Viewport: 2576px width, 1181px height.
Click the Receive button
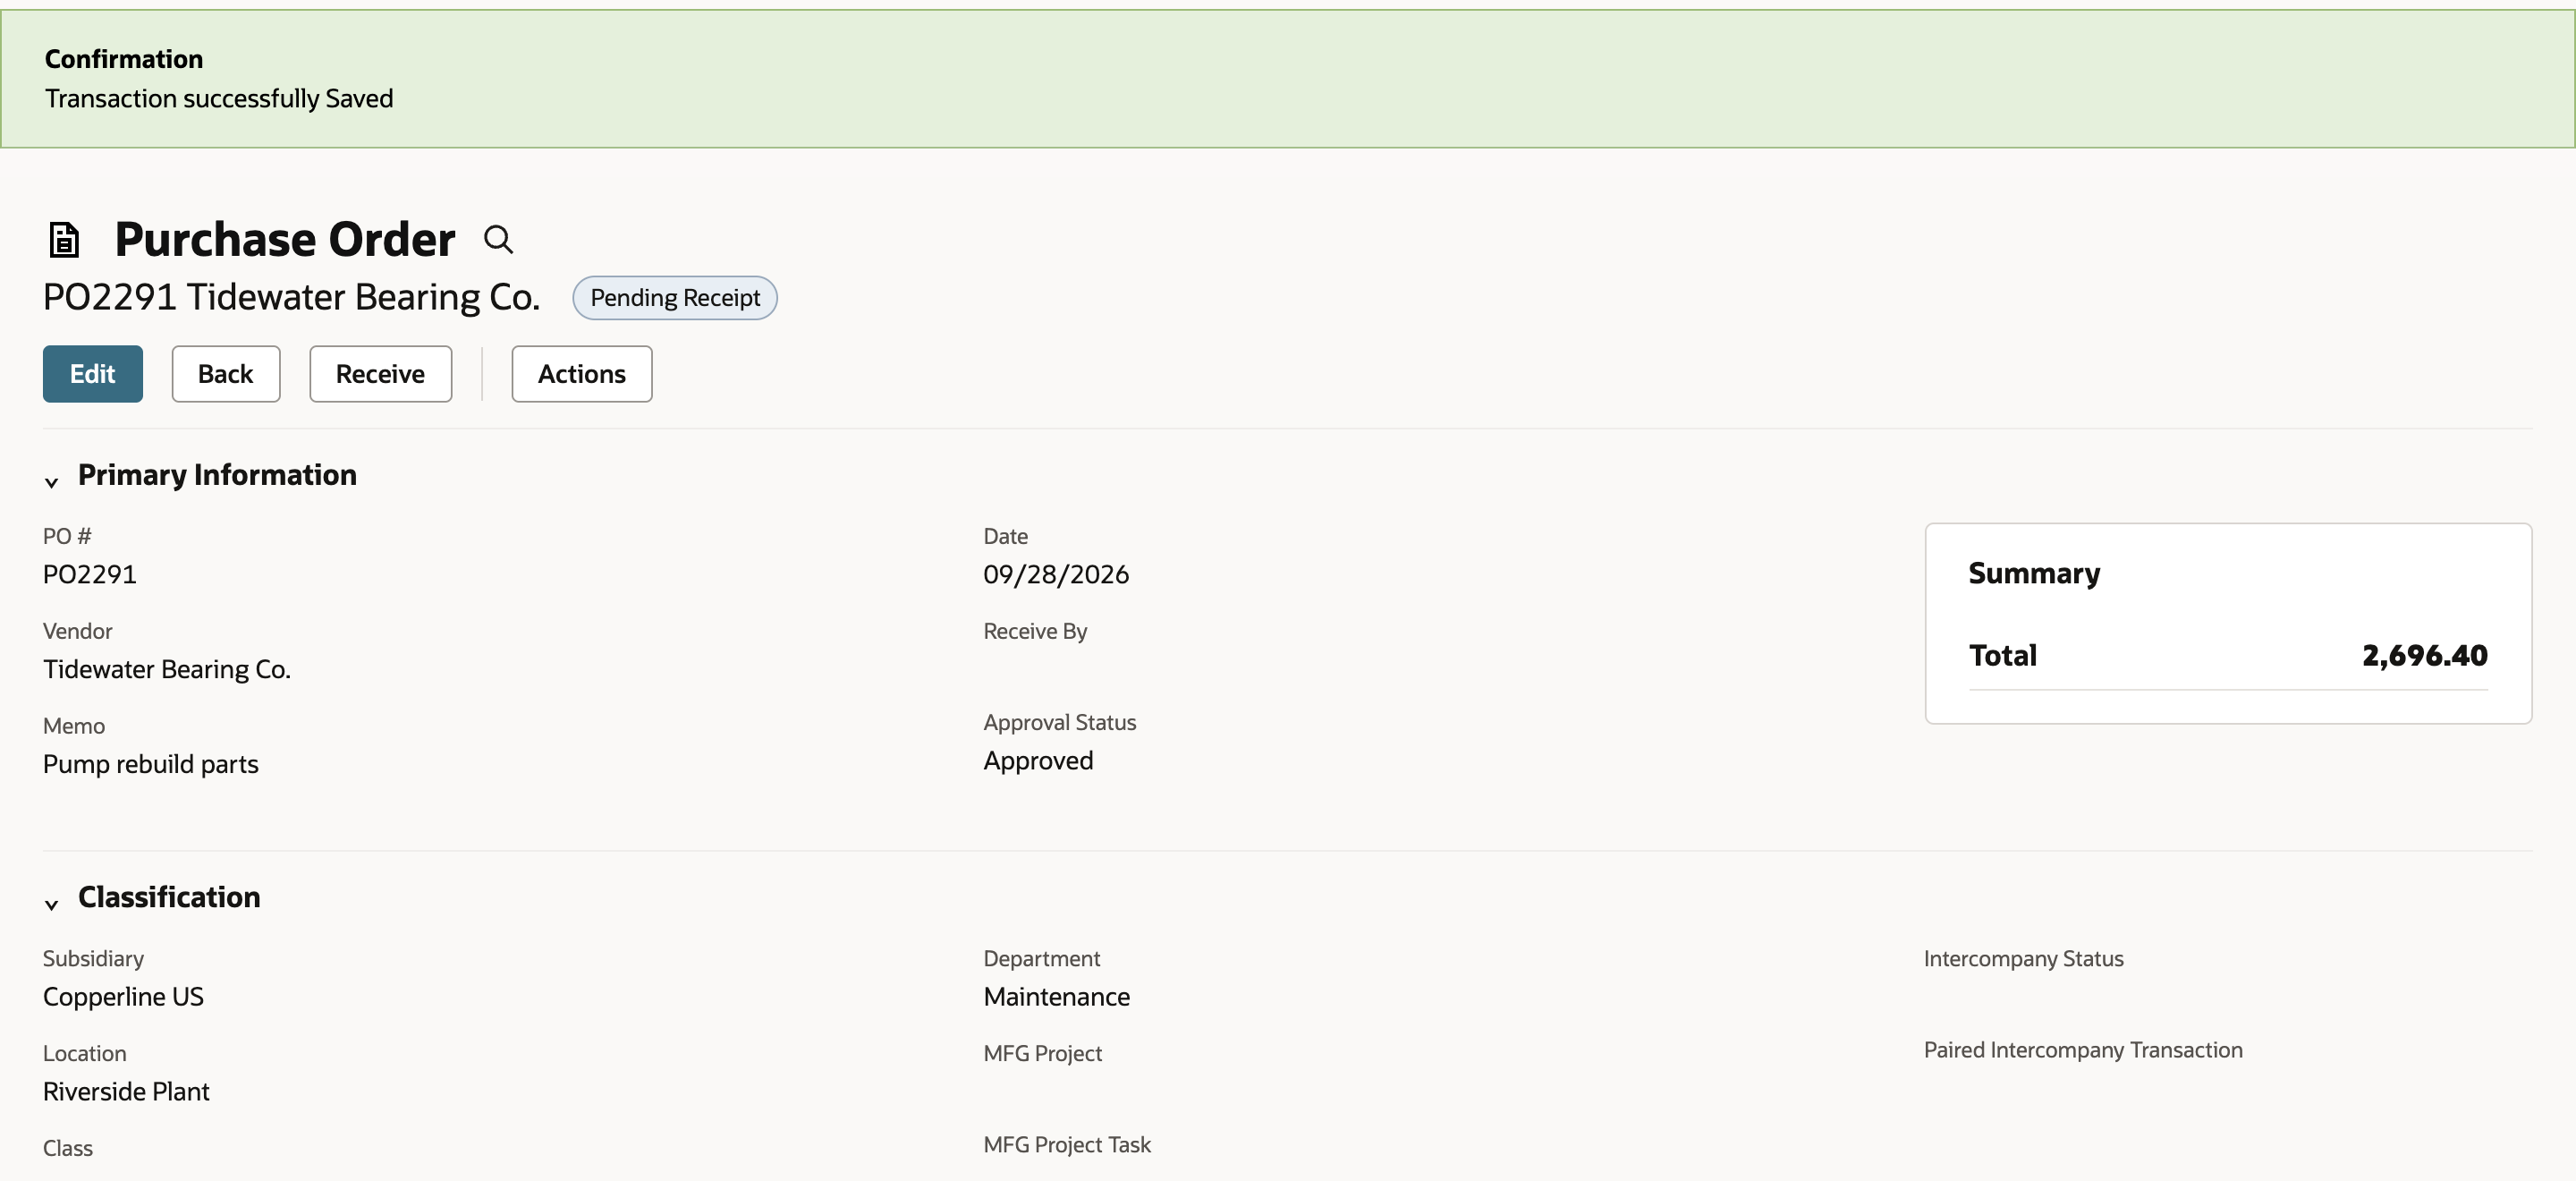[381, 374]
